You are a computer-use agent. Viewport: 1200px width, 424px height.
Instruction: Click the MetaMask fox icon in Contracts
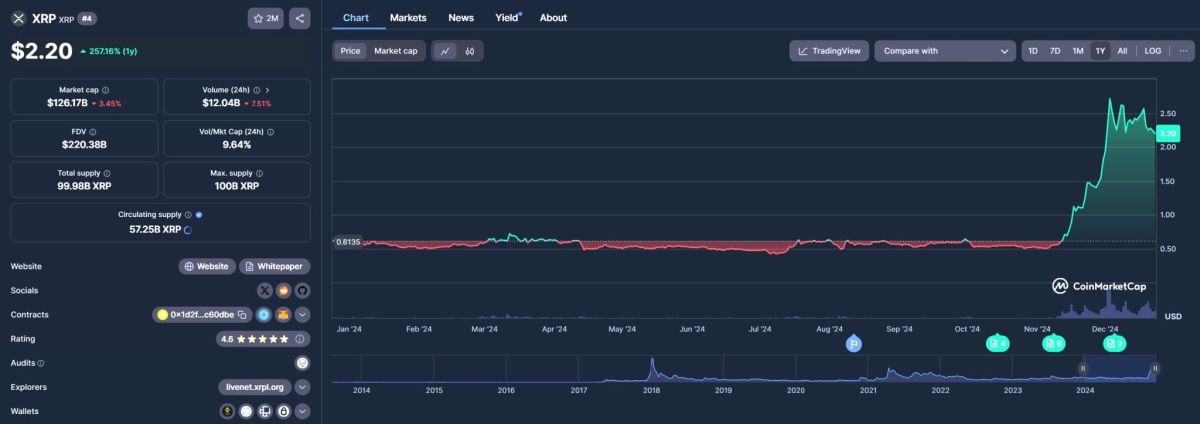[x=283, y=315]
